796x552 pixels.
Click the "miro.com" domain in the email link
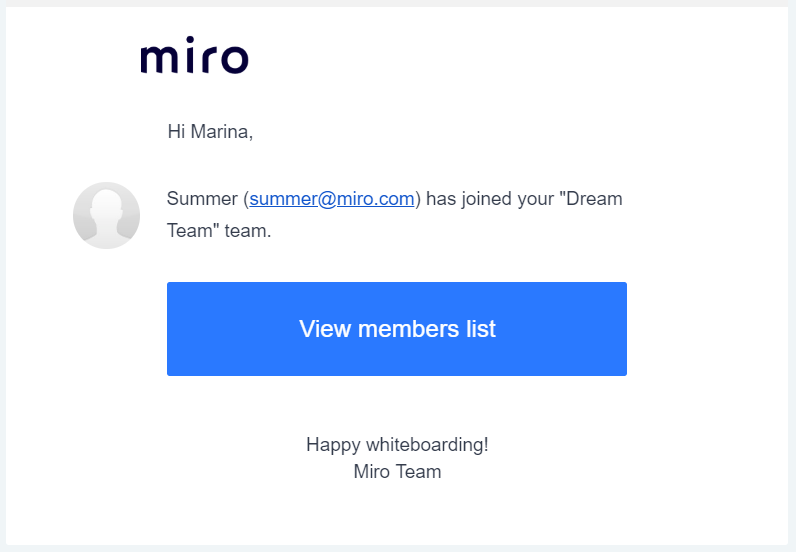381,199
